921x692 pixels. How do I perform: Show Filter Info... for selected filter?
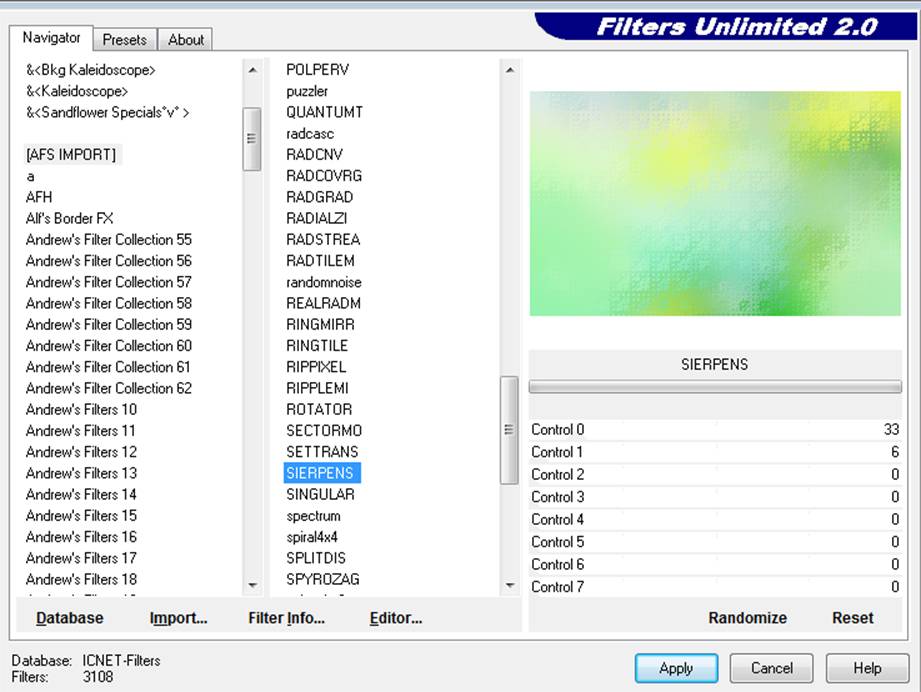286,618
